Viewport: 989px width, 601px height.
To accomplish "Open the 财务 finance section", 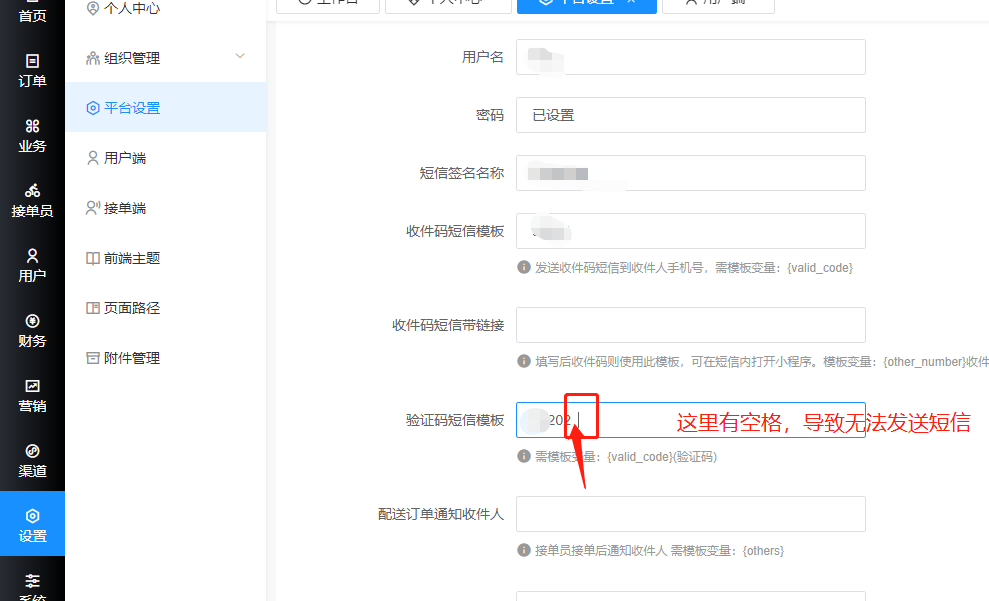I will pos(32,330).
